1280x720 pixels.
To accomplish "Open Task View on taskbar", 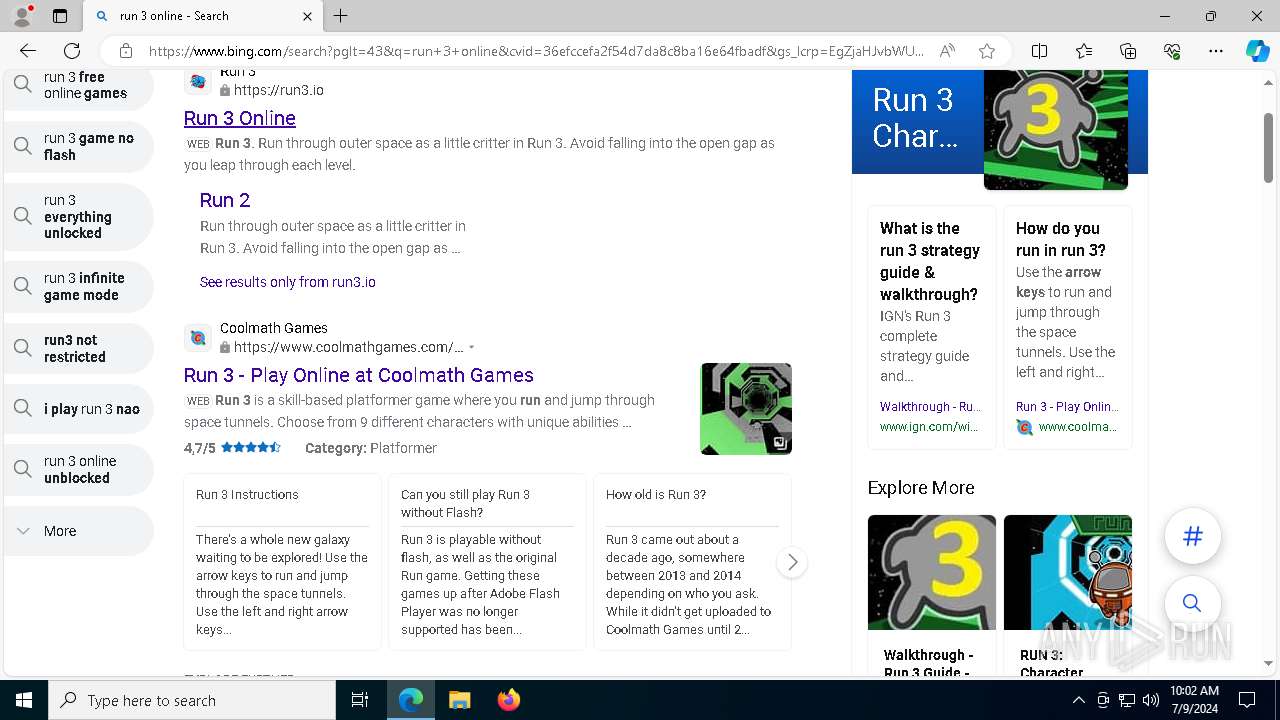I will tap(360, 700).
